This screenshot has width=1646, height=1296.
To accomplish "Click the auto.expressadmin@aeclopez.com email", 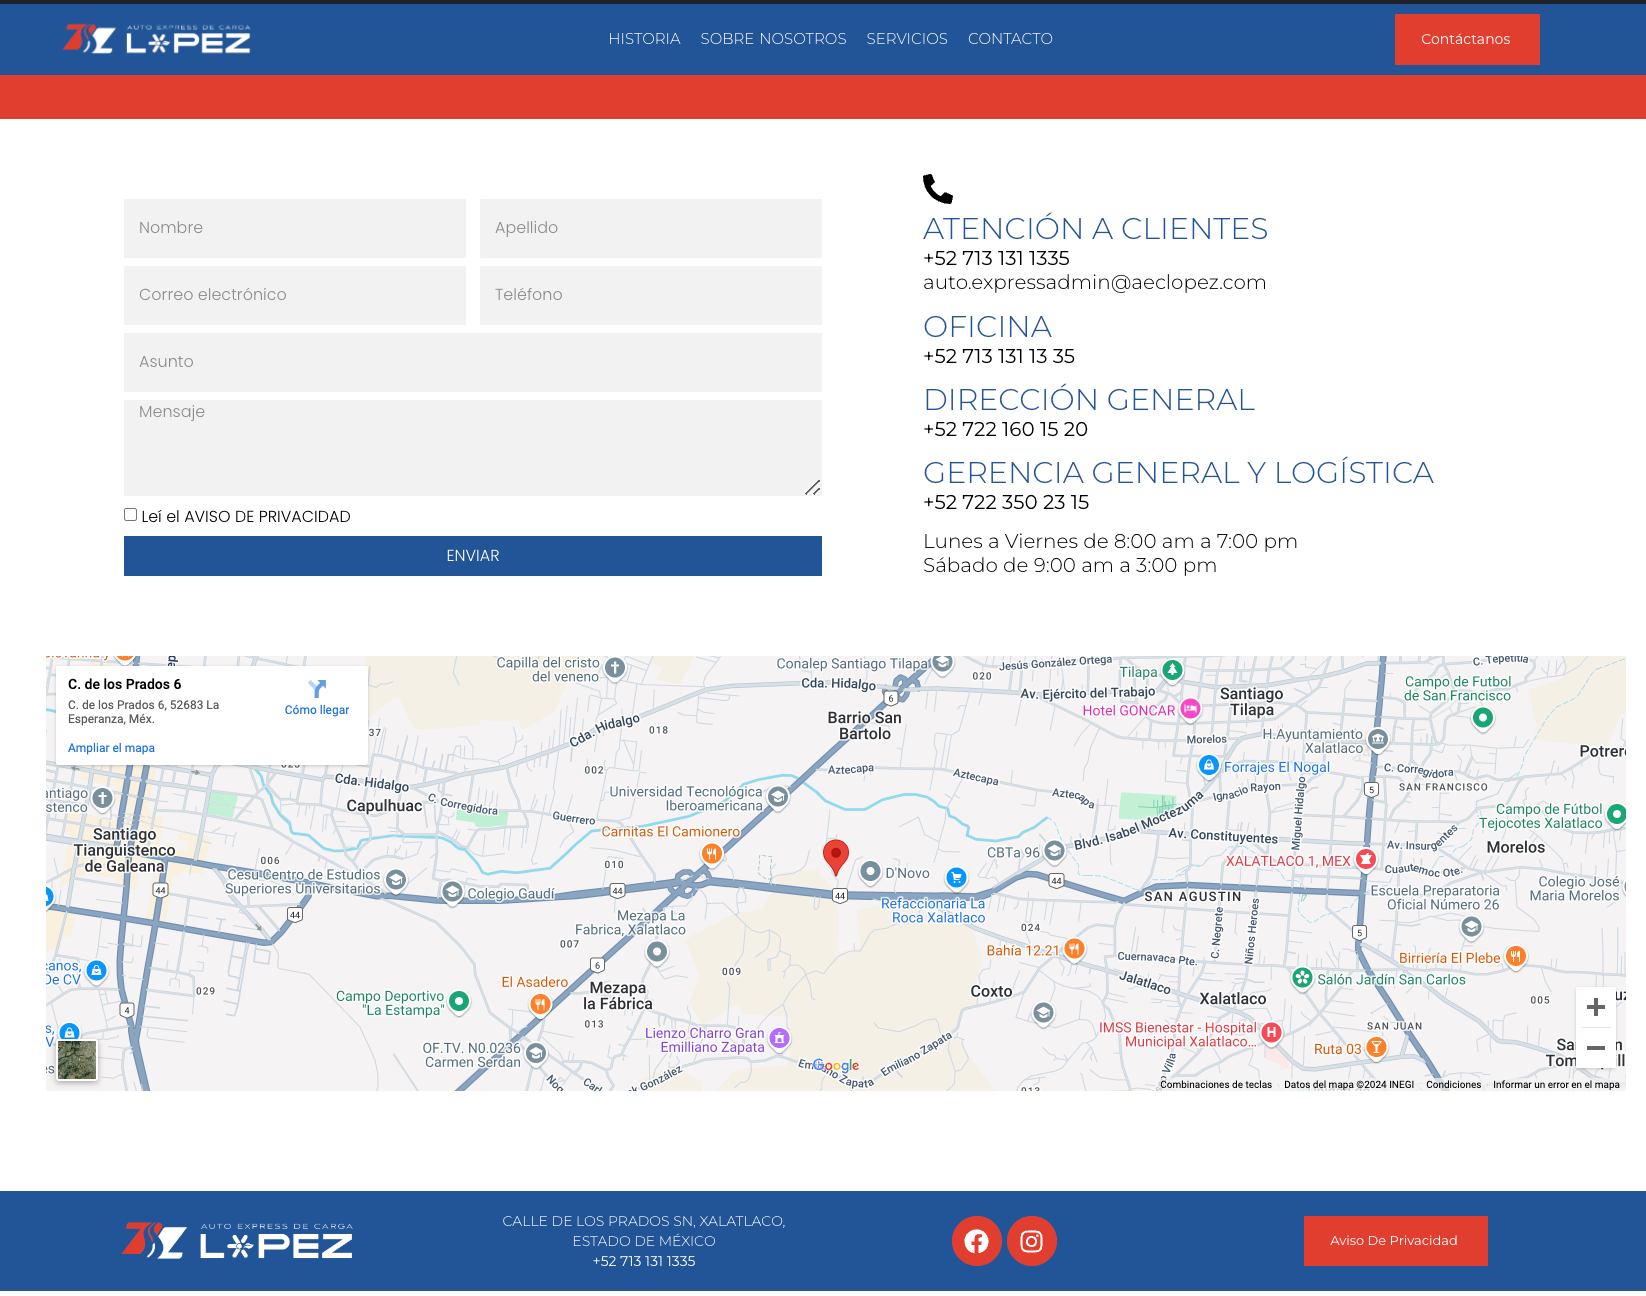I will 1094,283.
